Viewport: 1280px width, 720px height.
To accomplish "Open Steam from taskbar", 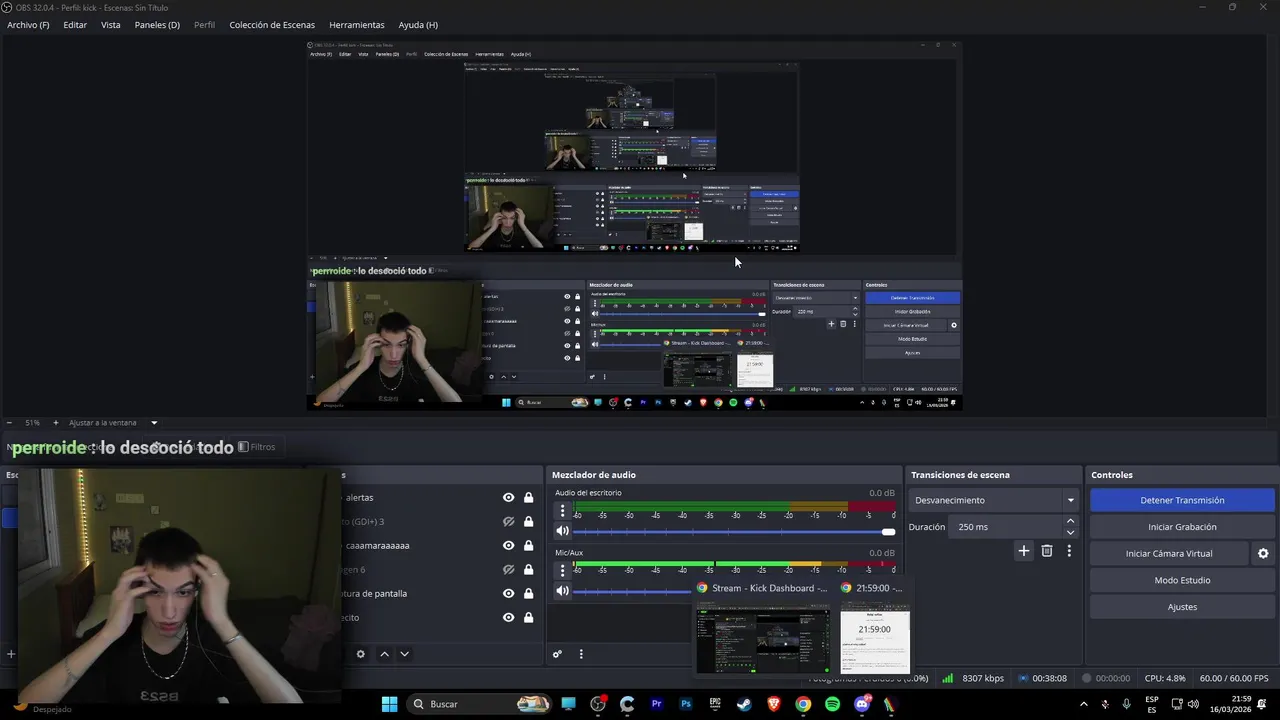I will tap(744, 704).
